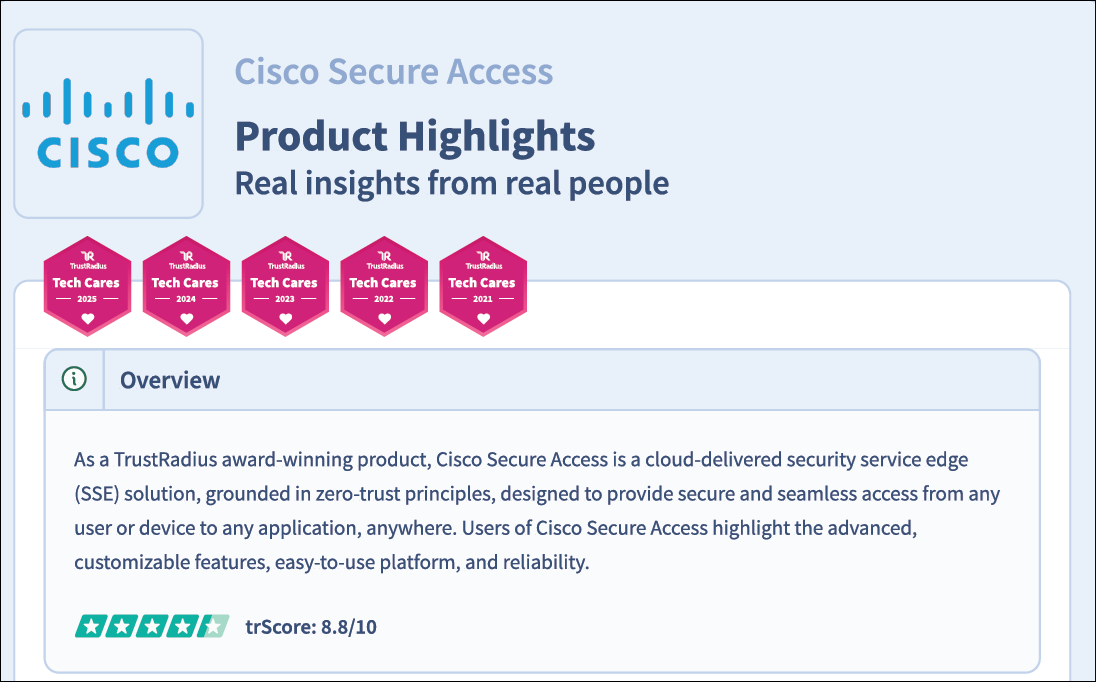1096x682 pixels.
Task: Select the Overview section header
Action: click(170, 380)
